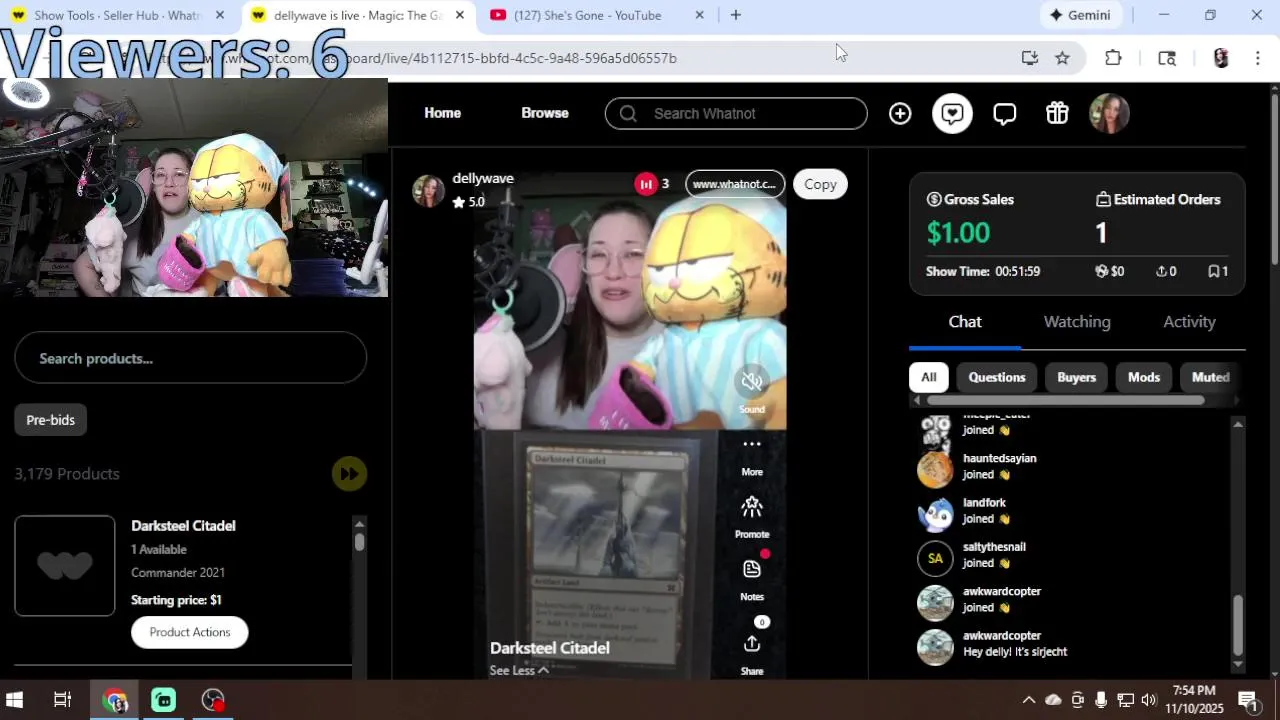Click the www.whatnot.c... link pill
Image resolution: width=1280 pixels, height=720 pixels.
(x=735, y=184)
